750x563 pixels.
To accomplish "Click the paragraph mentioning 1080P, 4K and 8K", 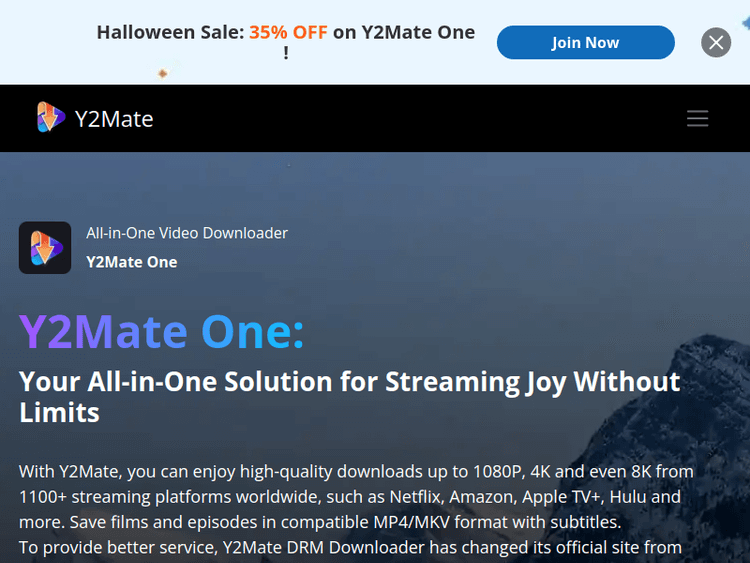I will pyautogui.click(x=356, y=497).
